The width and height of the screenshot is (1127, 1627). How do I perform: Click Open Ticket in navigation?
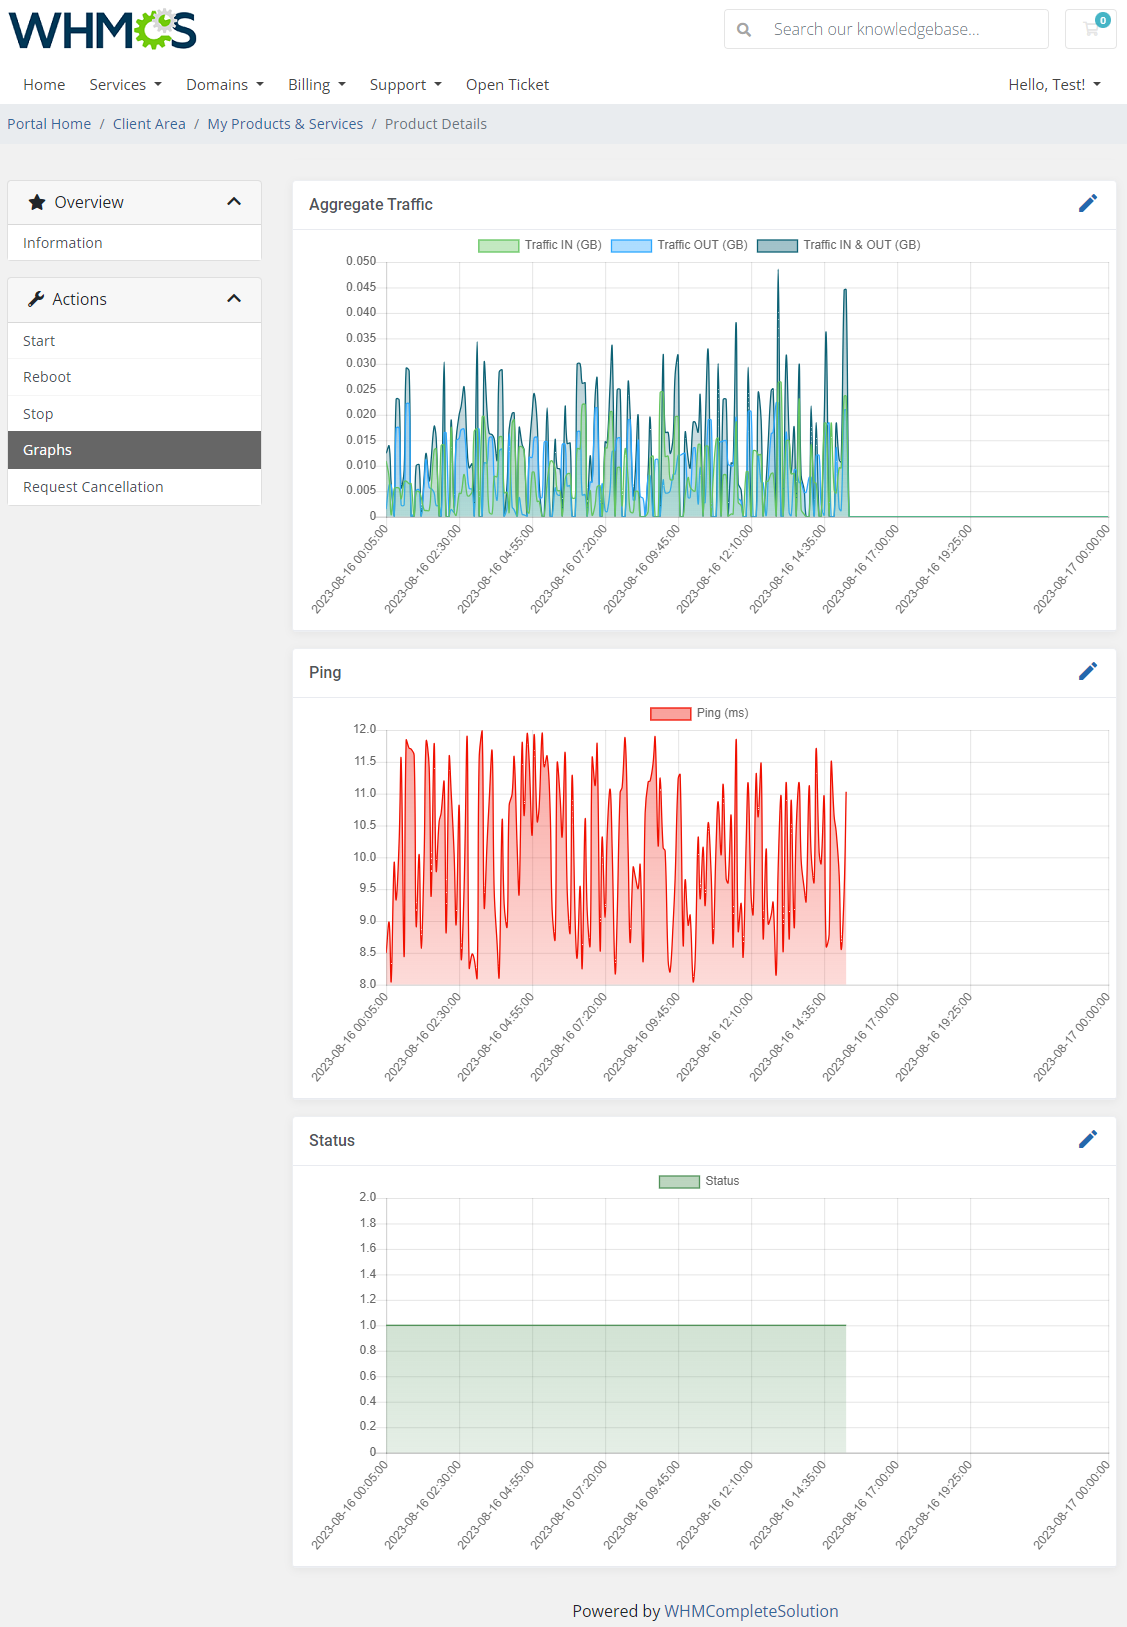pyautogui.click(x=507, y=85)
